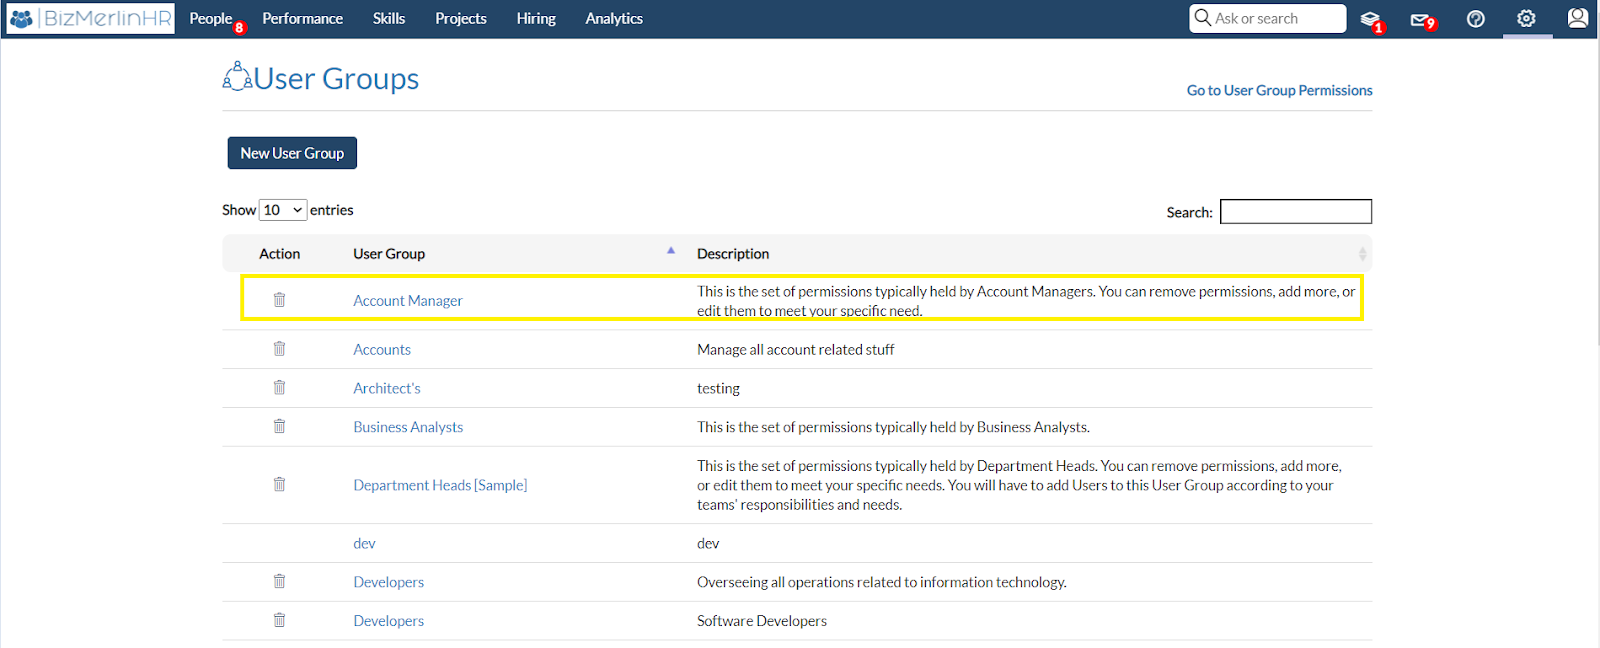Sort the Description column
Viewport: 1600px width, 648px height.
point(1362,254)
